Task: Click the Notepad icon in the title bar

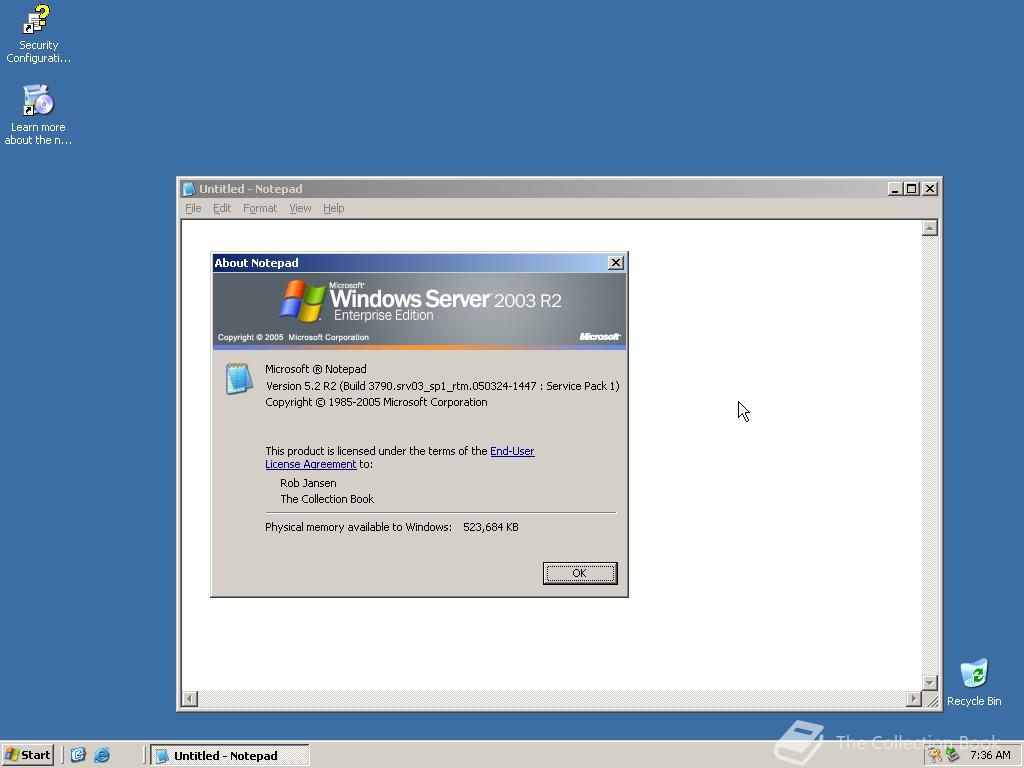Action: pos(188,188)
